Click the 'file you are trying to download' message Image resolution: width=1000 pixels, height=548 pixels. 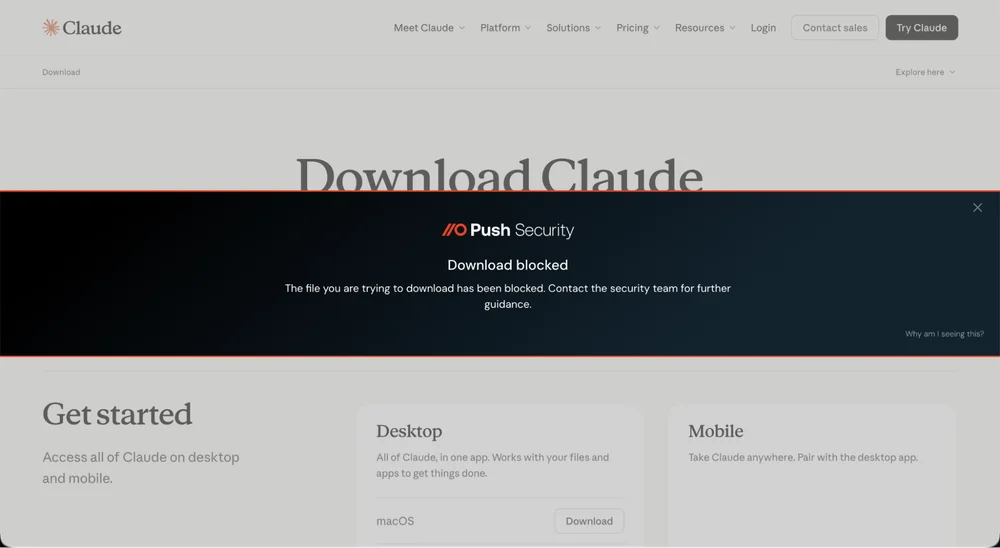[508, 296]
